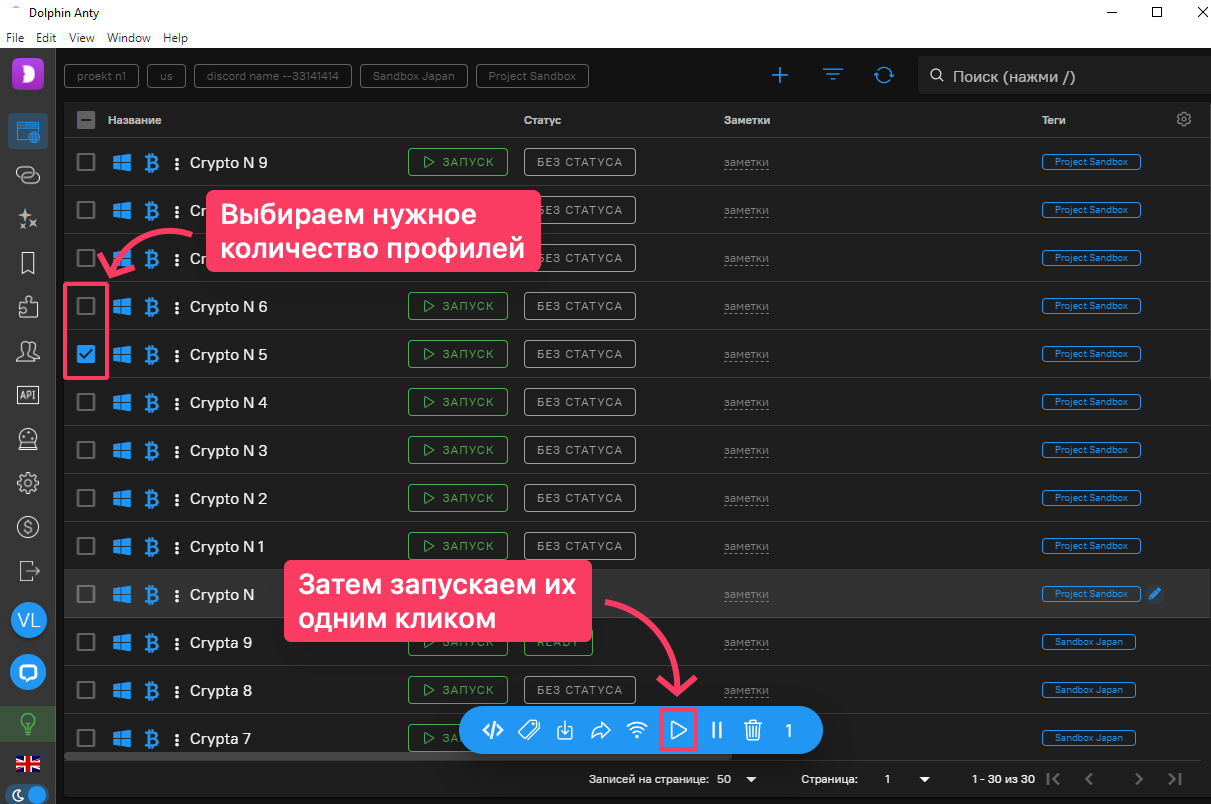Uncheck the Crypto N 5 checkbox
This screenshot has height=804, width=1211.
tap(85, 354)
